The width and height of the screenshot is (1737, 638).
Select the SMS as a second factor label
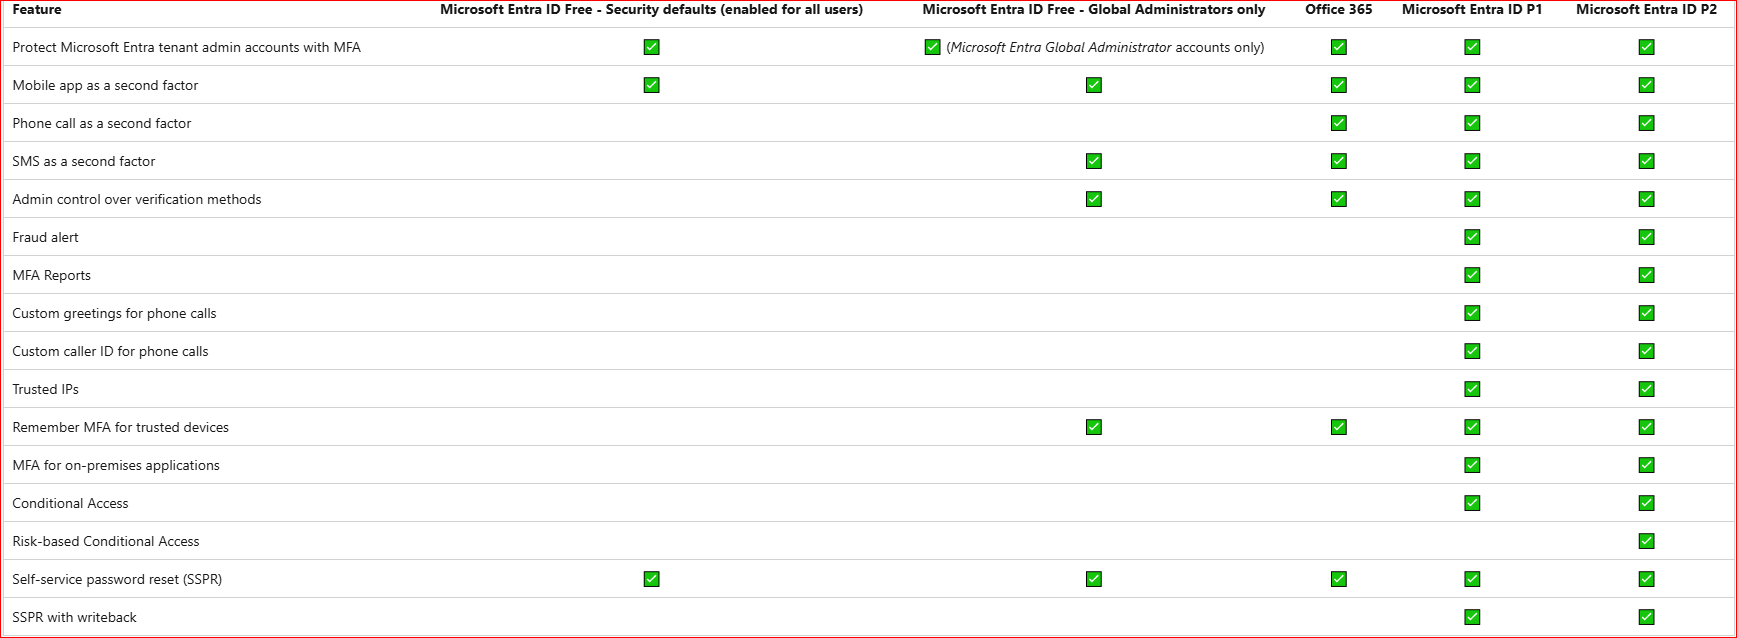[x=84, y=161]
